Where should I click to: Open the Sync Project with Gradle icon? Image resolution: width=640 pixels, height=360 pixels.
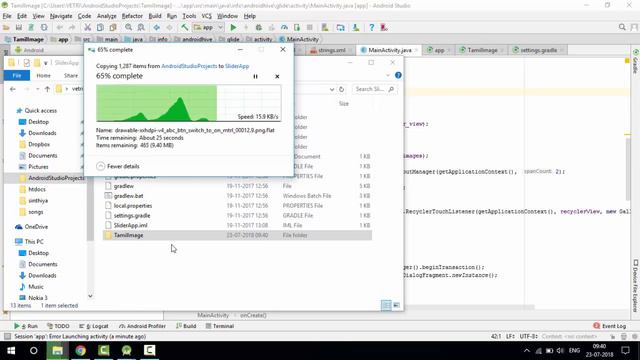340,27
